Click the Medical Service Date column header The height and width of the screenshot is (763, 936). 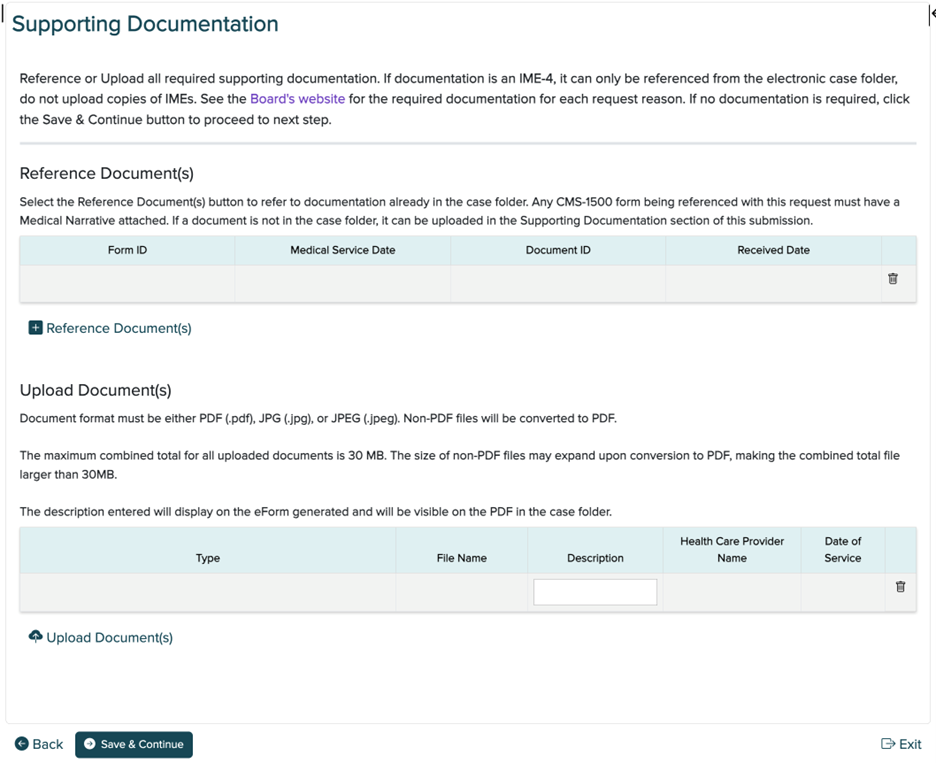[342, 250]
